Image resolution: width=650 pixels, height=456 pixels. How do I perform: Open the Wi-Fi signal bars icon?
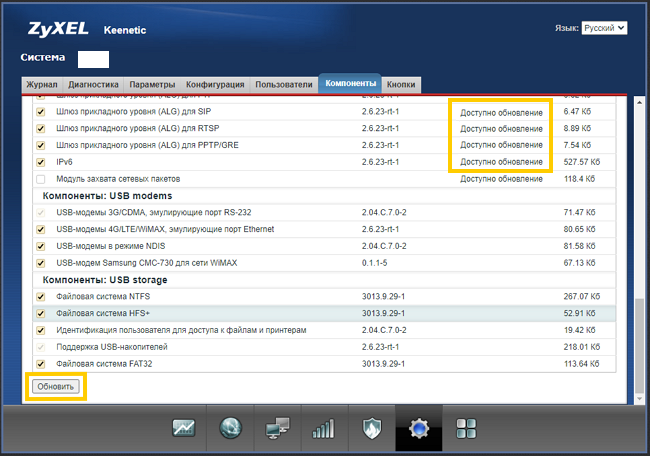point(323,428)
